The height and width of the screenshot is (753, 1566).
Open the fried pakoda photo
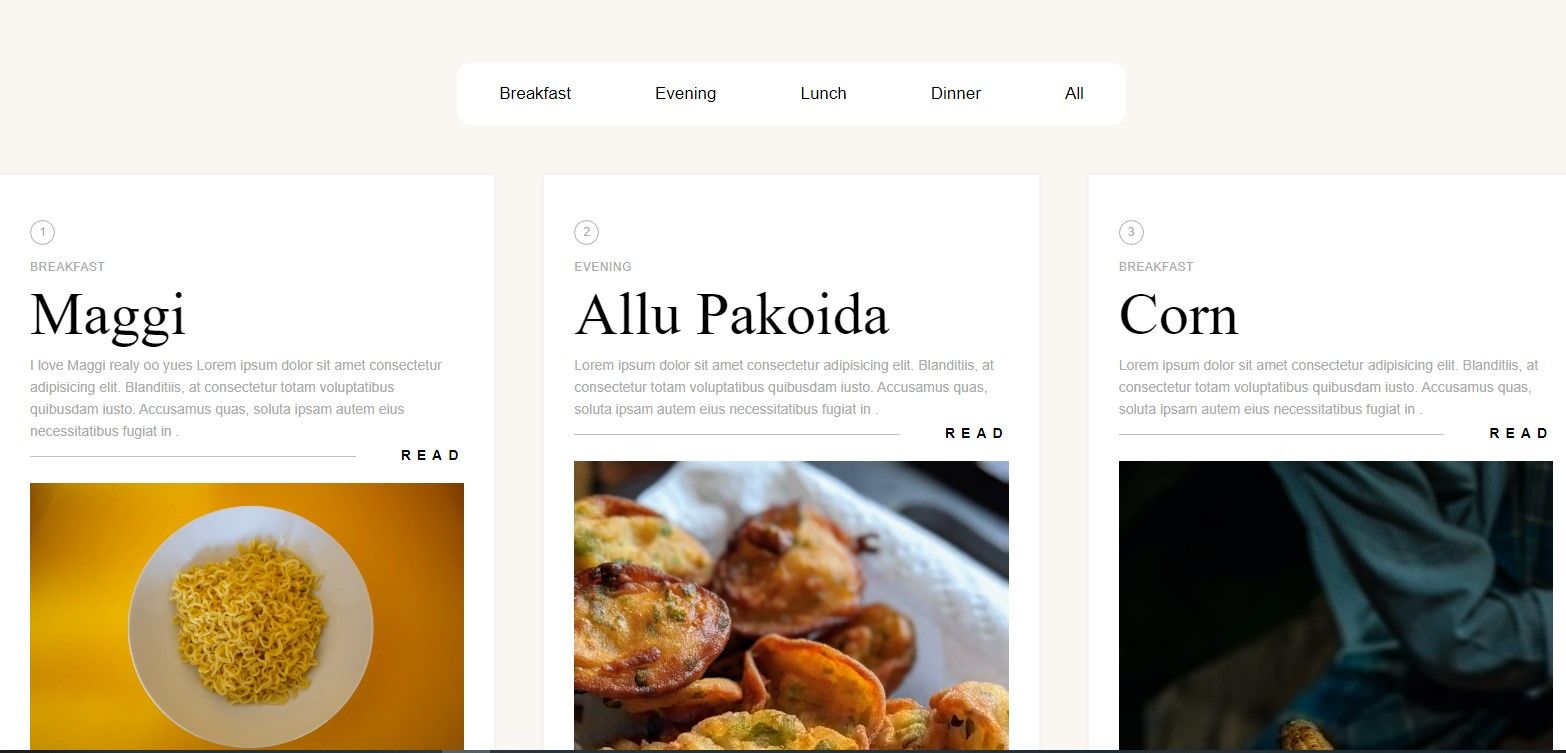pos(791,605)
